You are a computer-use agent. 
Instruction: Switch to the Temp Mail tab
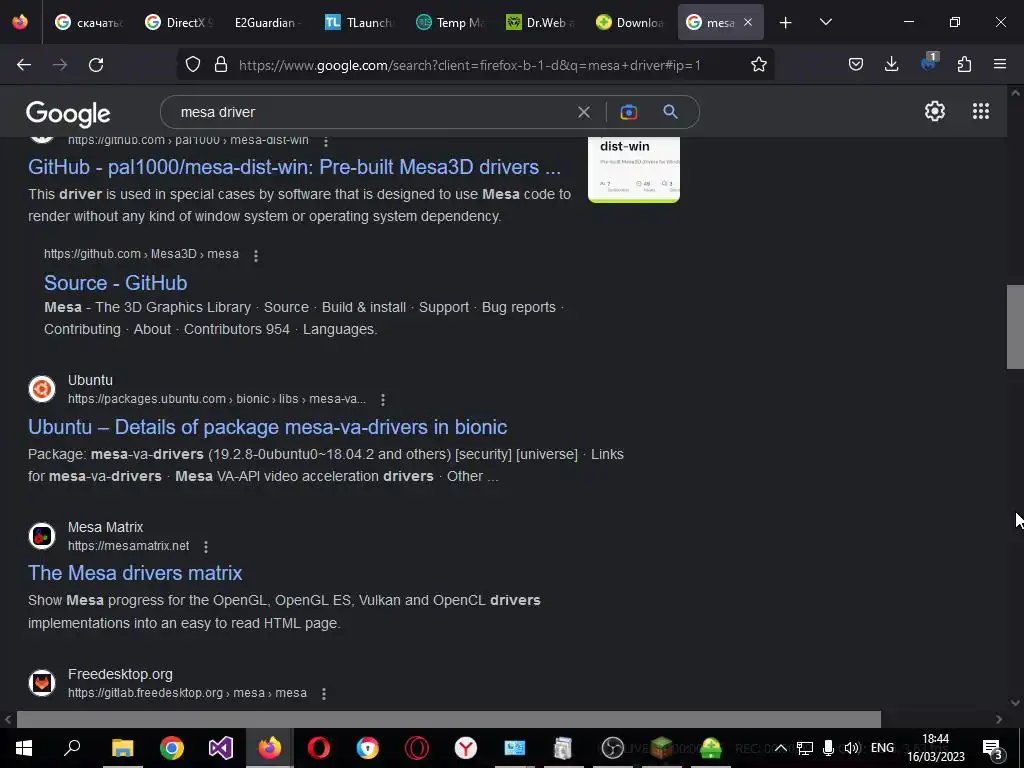pyautogui.click(x=449, y=23)
